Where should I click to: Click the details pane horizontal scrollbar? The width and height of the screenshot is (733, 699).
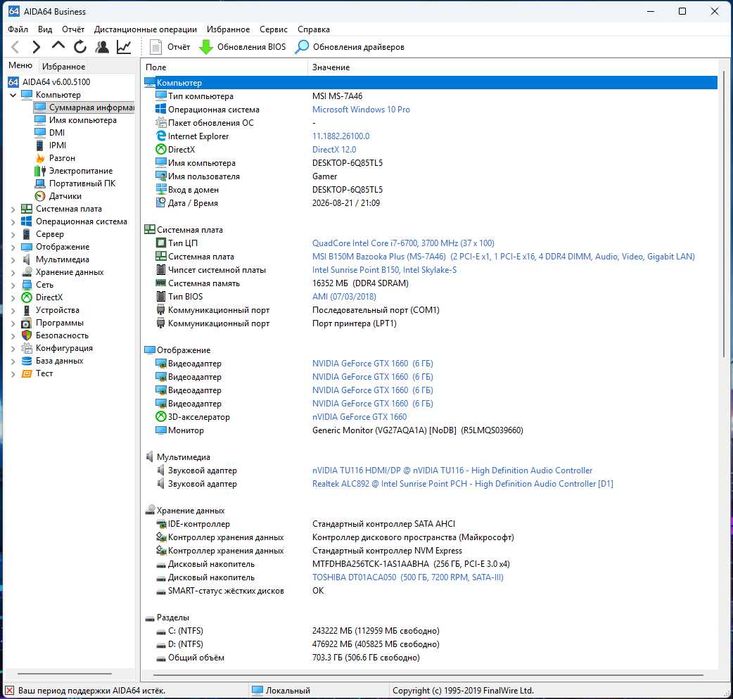[x=428, y=675]
